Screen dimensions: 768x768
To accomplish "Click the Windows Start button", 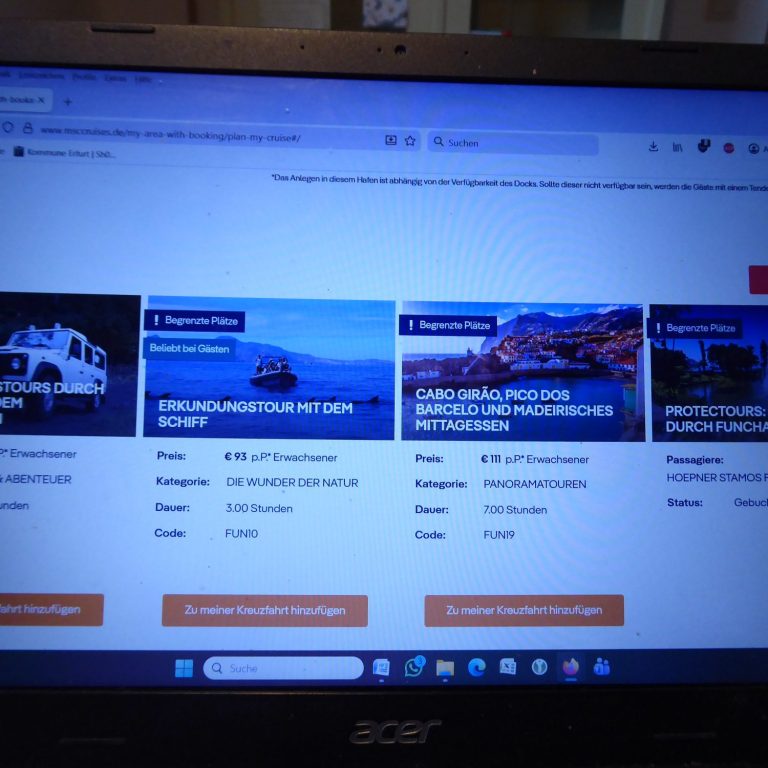I will pyautogui.click(x=184, y=668).
